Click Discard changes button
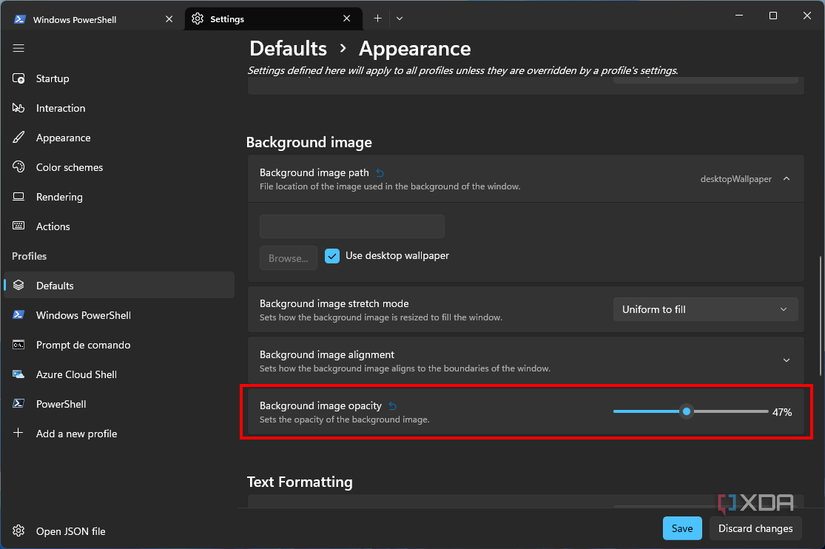The height and width of the screenshot is (549, 825). (x=755, y=529)
